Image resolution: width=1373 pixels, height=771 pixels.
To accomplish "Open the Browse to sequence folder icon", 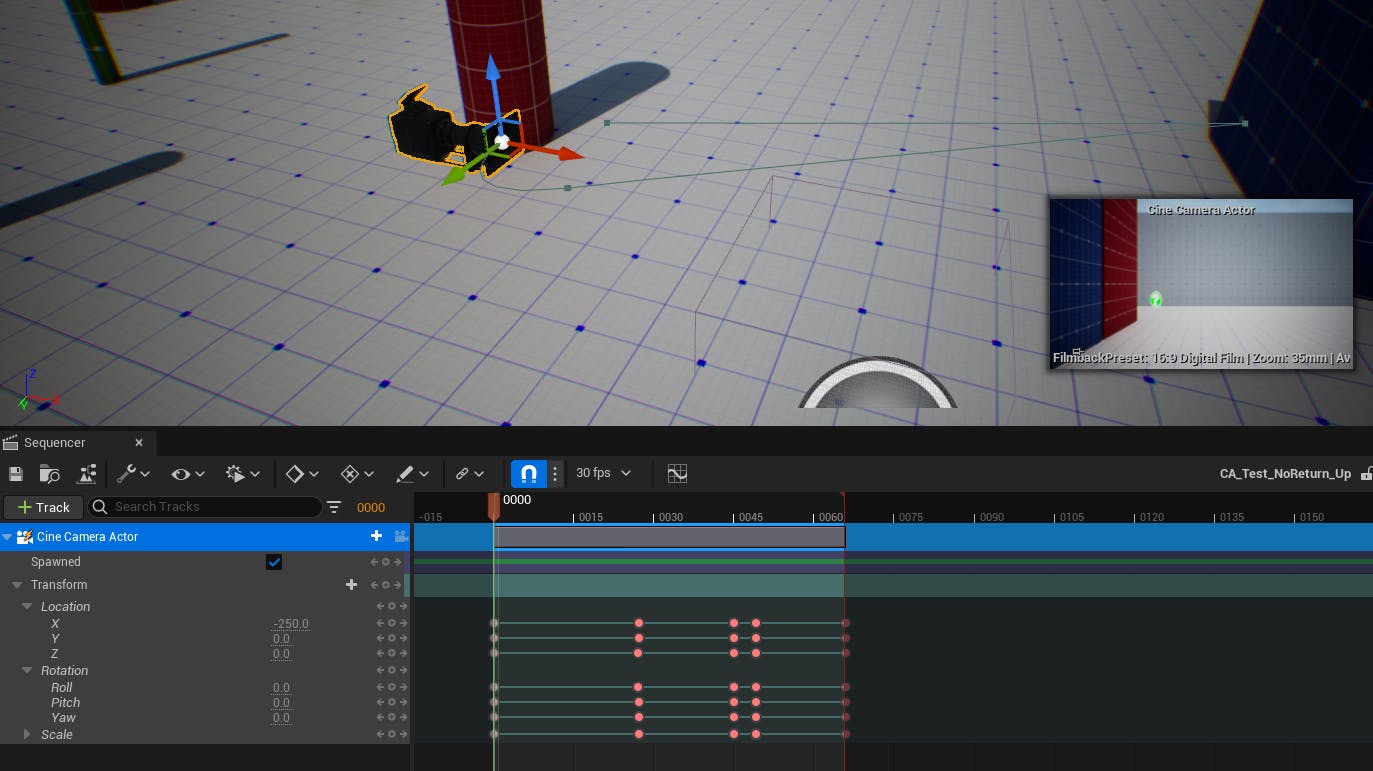I will 49,473.
